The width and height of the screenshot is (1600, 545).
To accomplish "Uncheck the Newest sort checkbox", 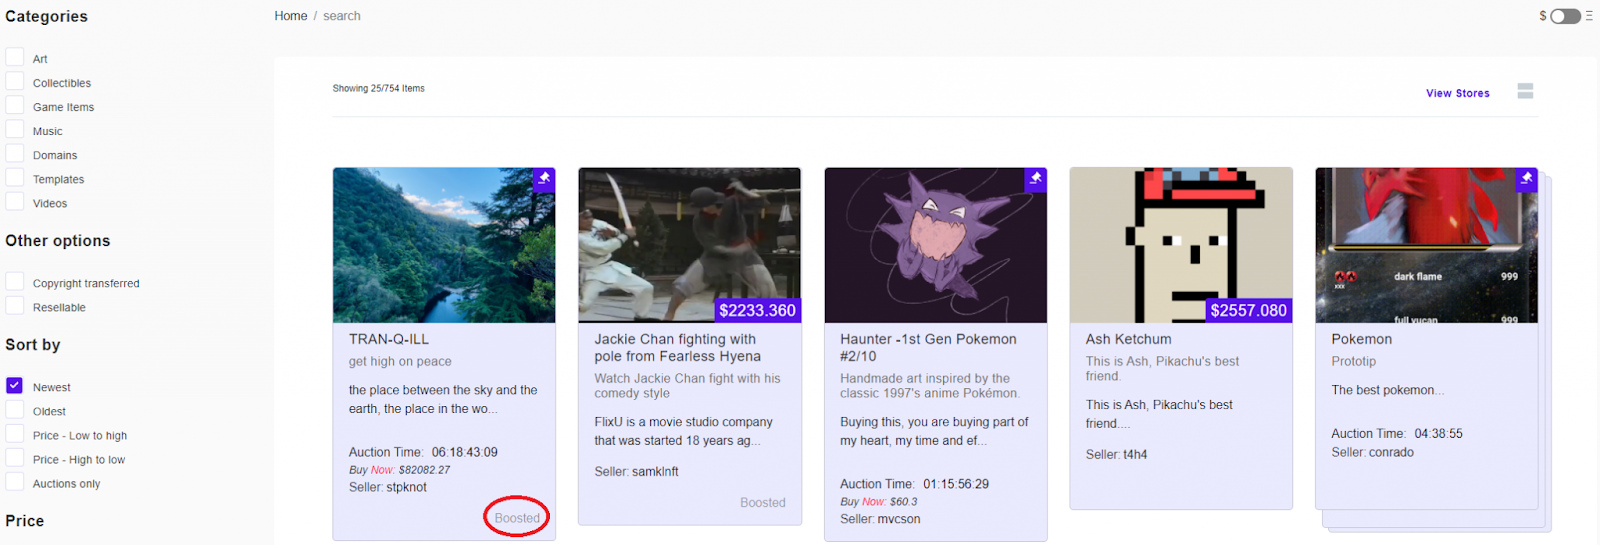I will pos(15,385).
